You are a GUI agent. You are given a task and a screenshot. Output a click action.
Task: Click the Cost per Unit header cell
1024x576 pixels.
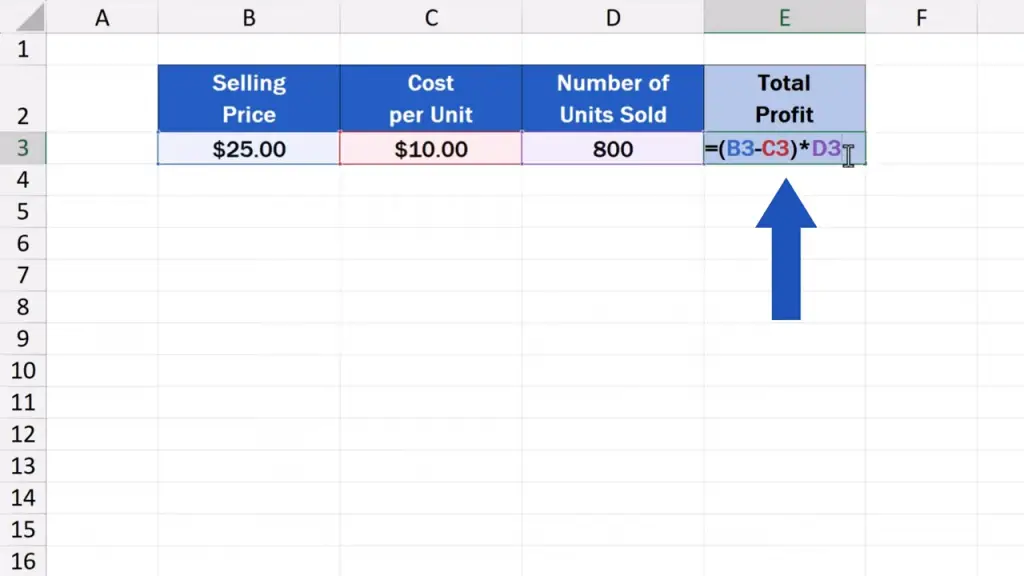click(430, 98)
